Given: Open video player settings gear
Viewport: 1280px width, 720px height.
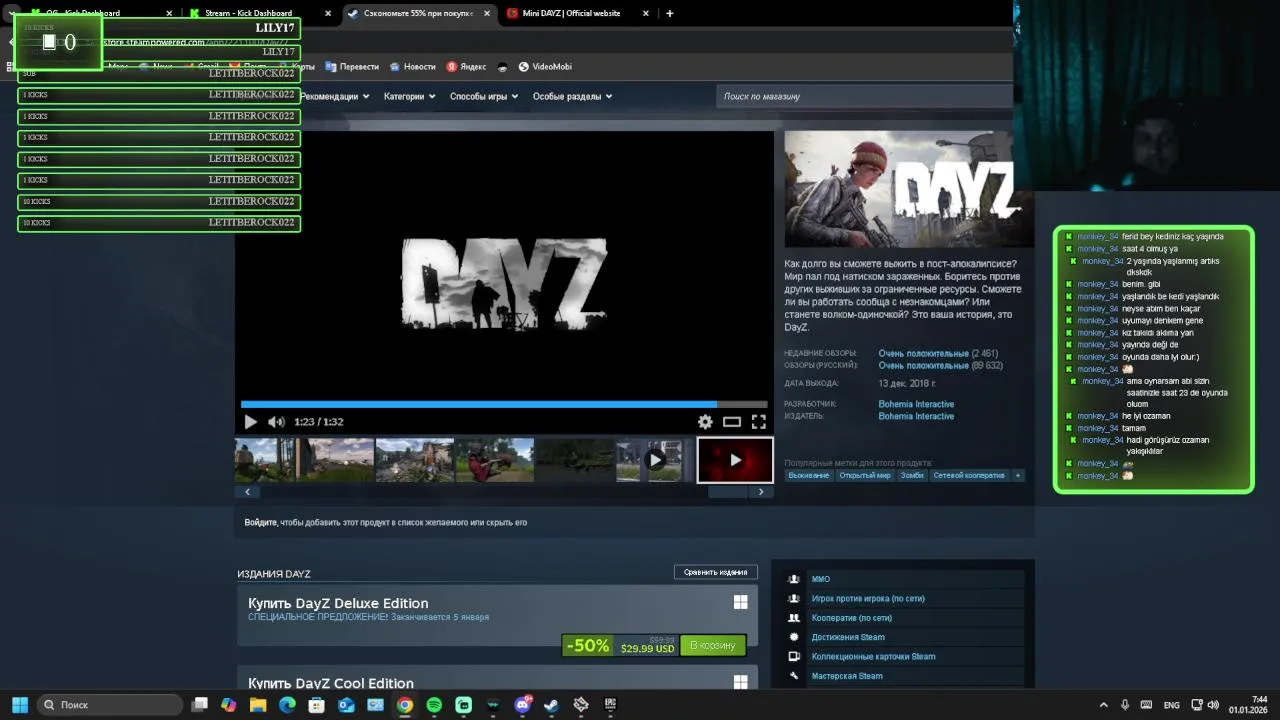Looking at the screenshot, I should [x=705, y=422].
